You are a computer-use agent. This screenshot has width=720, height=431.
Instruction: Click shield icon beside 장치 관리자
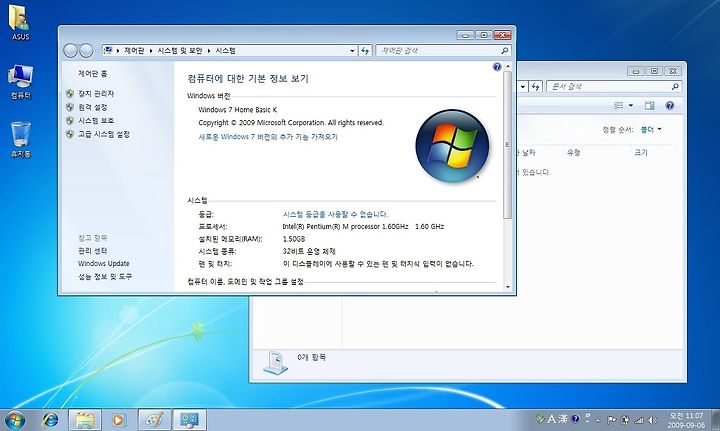tap(70, 94)
